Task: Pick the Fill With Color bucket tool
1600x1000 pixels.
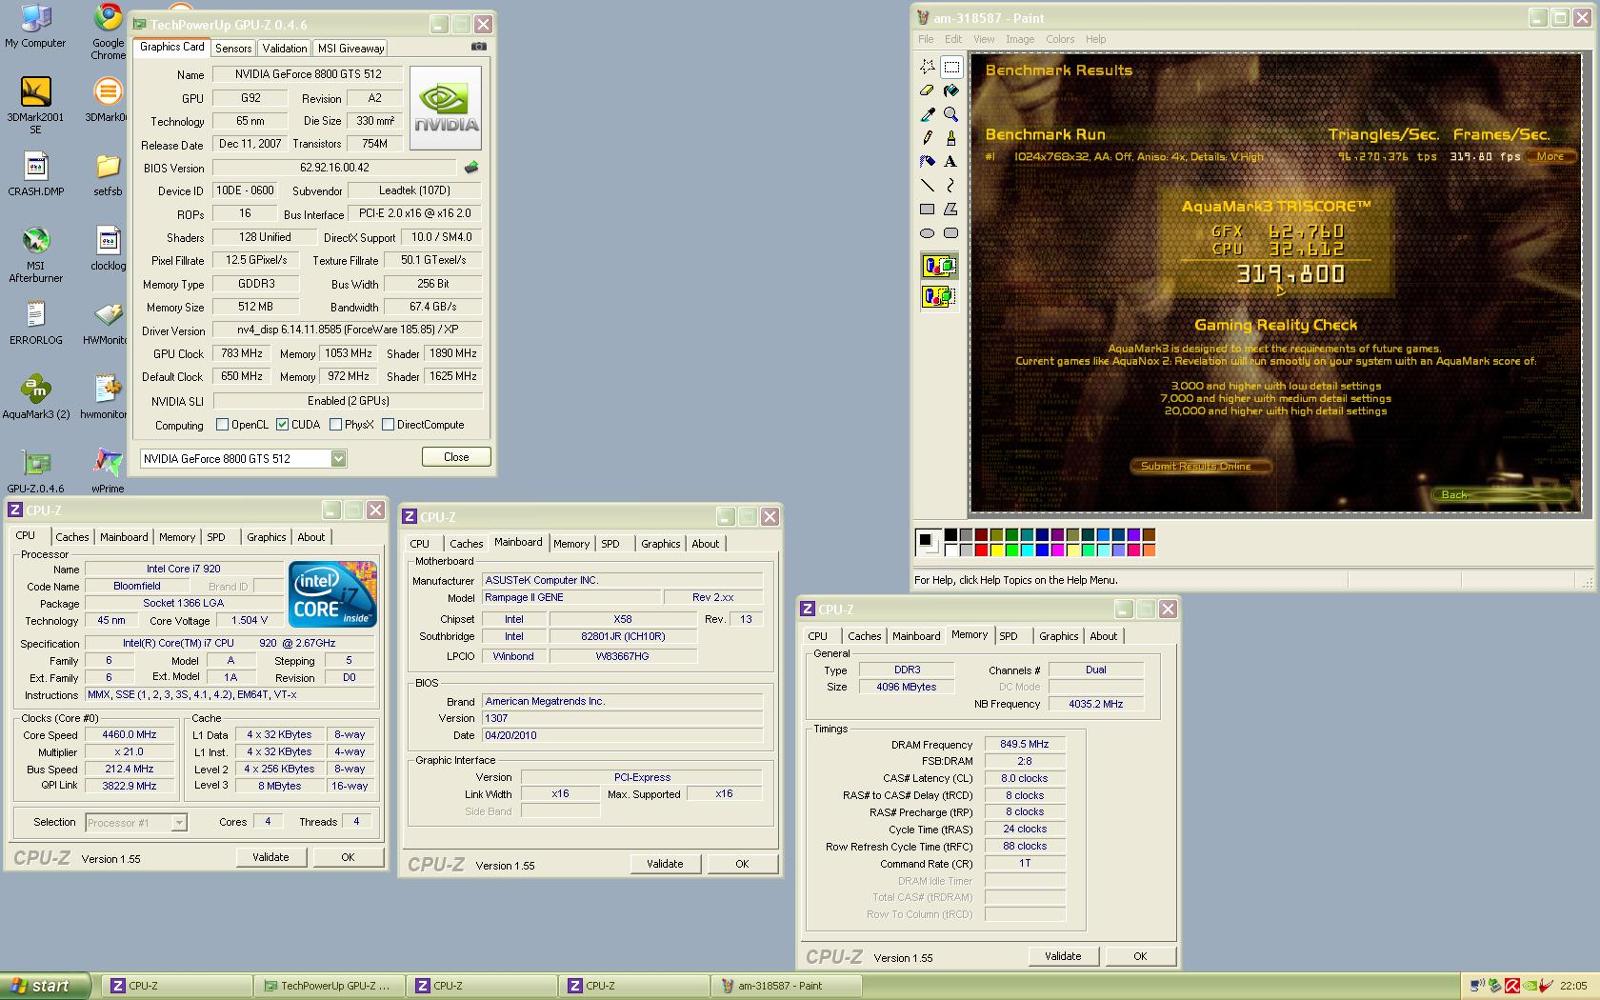Action: point(951,91)
